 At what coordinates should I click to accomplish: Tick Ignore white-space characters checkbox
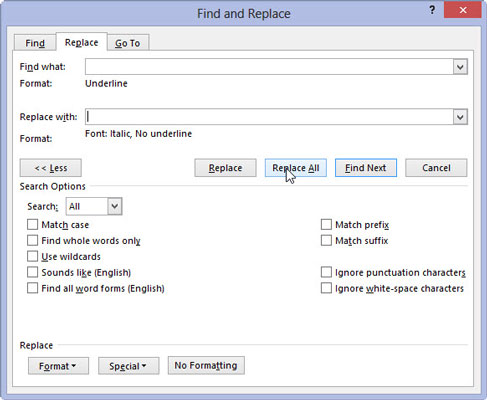coord(326,288)
